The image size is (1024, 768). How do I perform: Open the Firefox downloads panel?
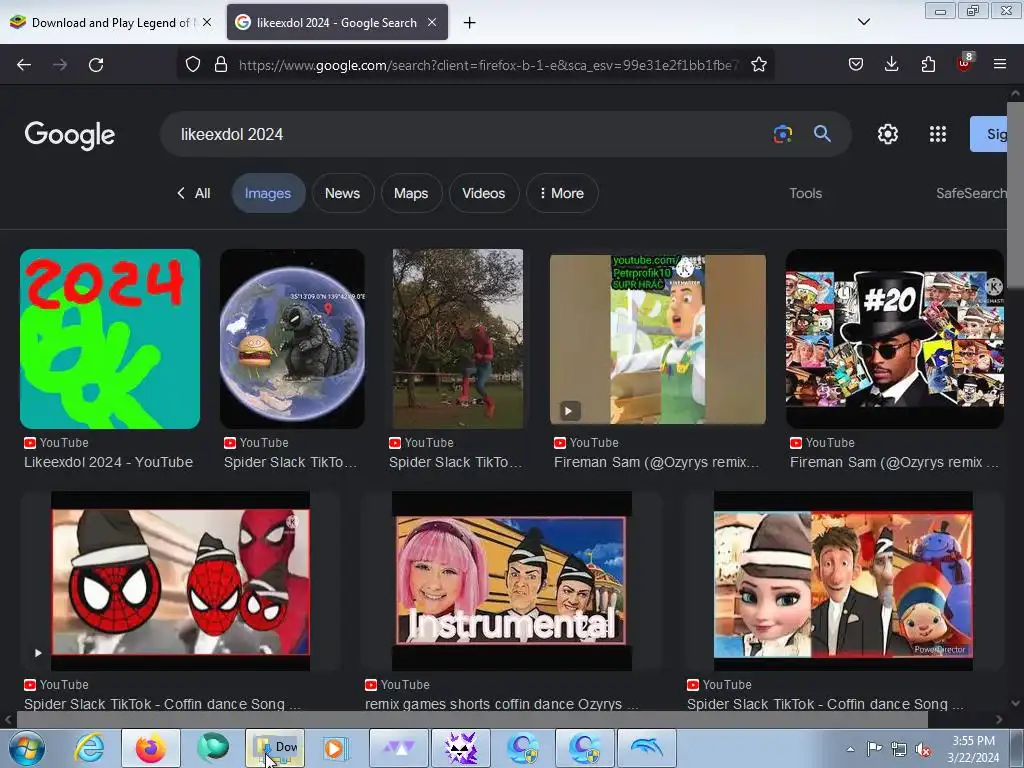891,64
